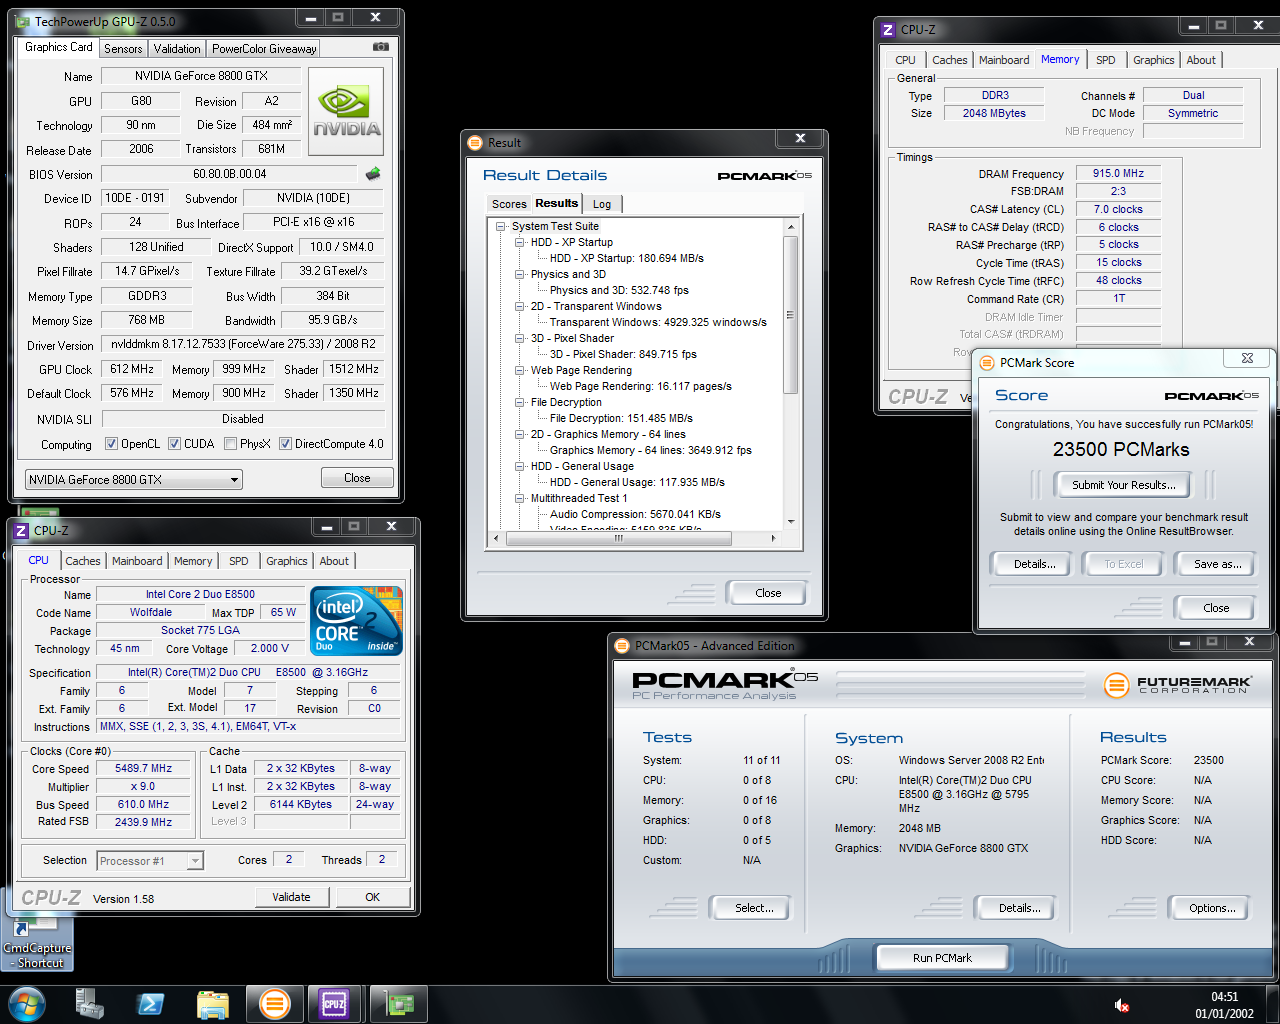This screenshot has width=1280, height=1024.
Task: Collapse the System Test Suite tree node
Action: click(x=501, y=227)
